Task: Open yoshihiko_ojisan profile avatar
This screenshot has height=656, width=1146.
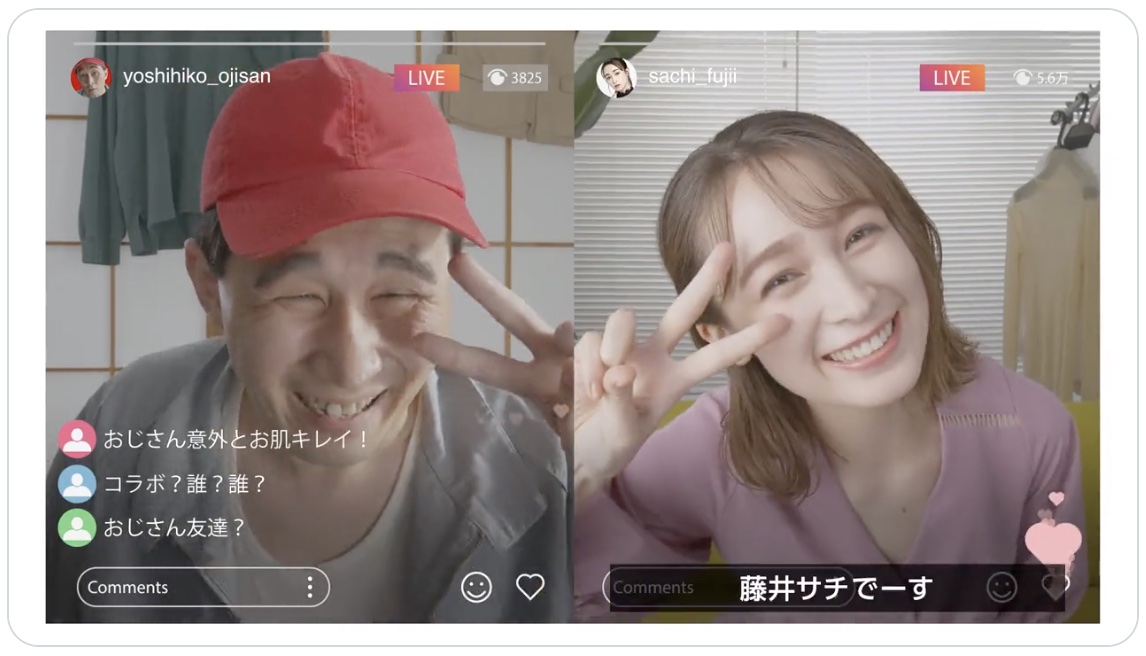Action: pos(91,77)
